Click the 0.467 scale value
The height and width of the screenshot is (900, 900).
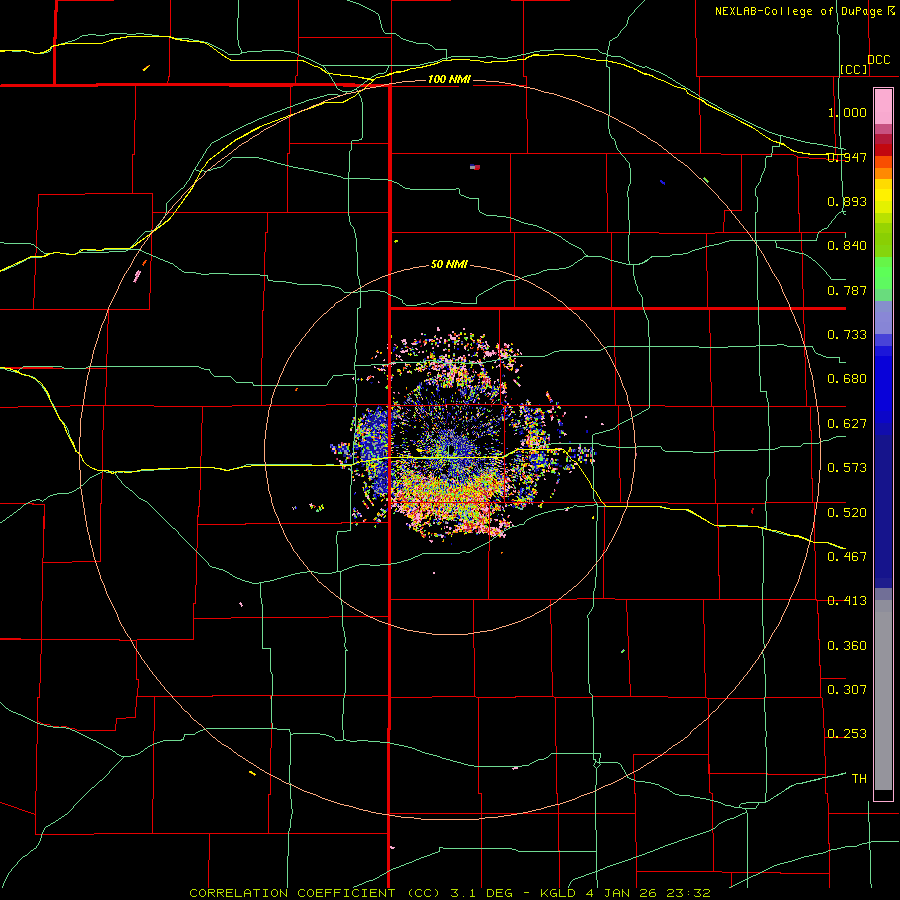[x=847, y=557]
